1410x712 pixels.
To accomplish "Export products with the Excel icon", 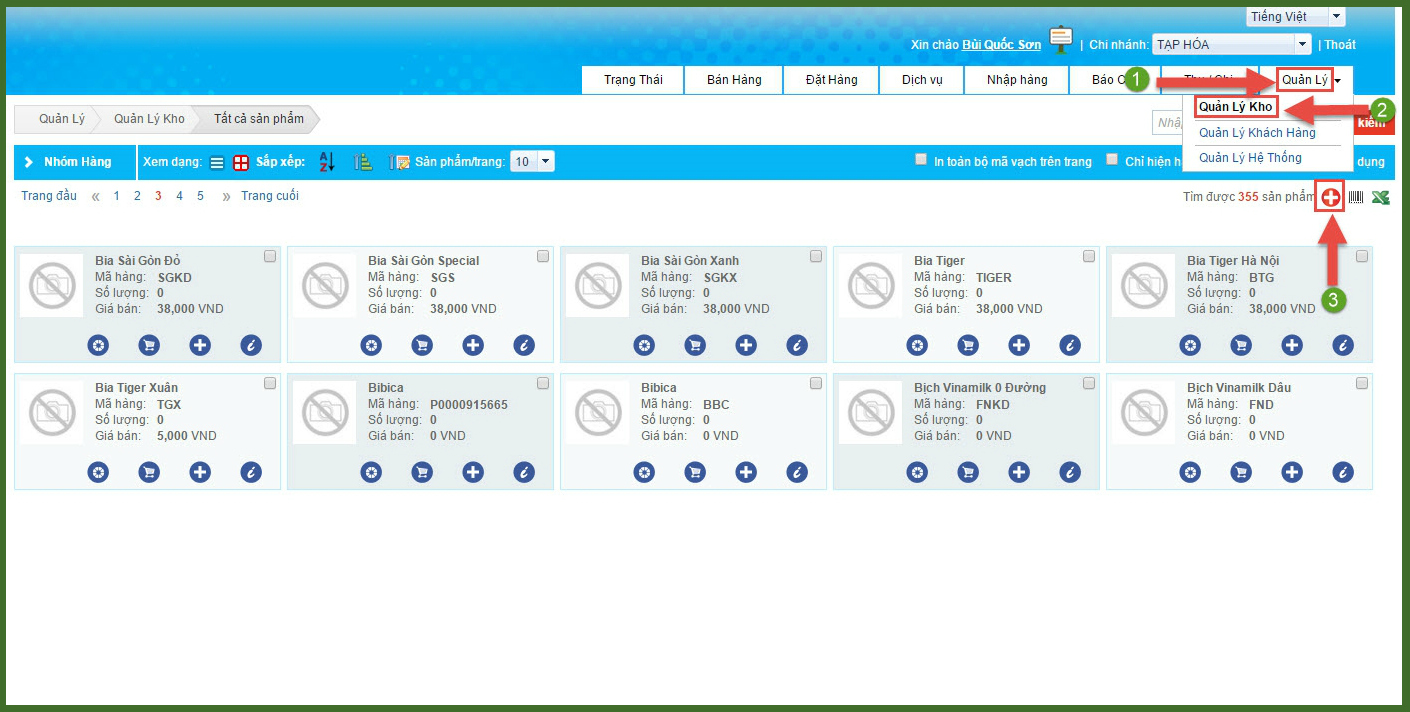I will pos(1380,198).
